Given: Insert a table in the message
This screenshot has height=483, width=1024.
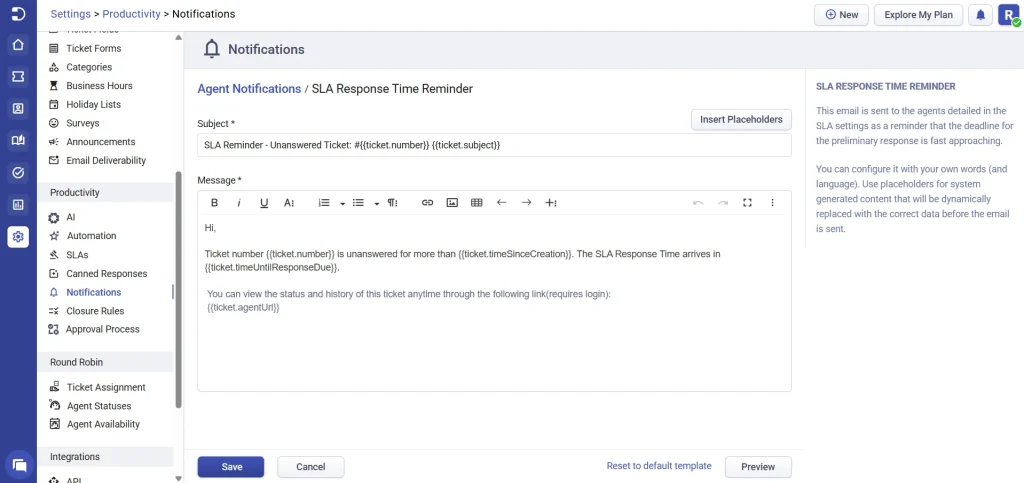Looking at the screenshot, I should click(x=477, y=203).
